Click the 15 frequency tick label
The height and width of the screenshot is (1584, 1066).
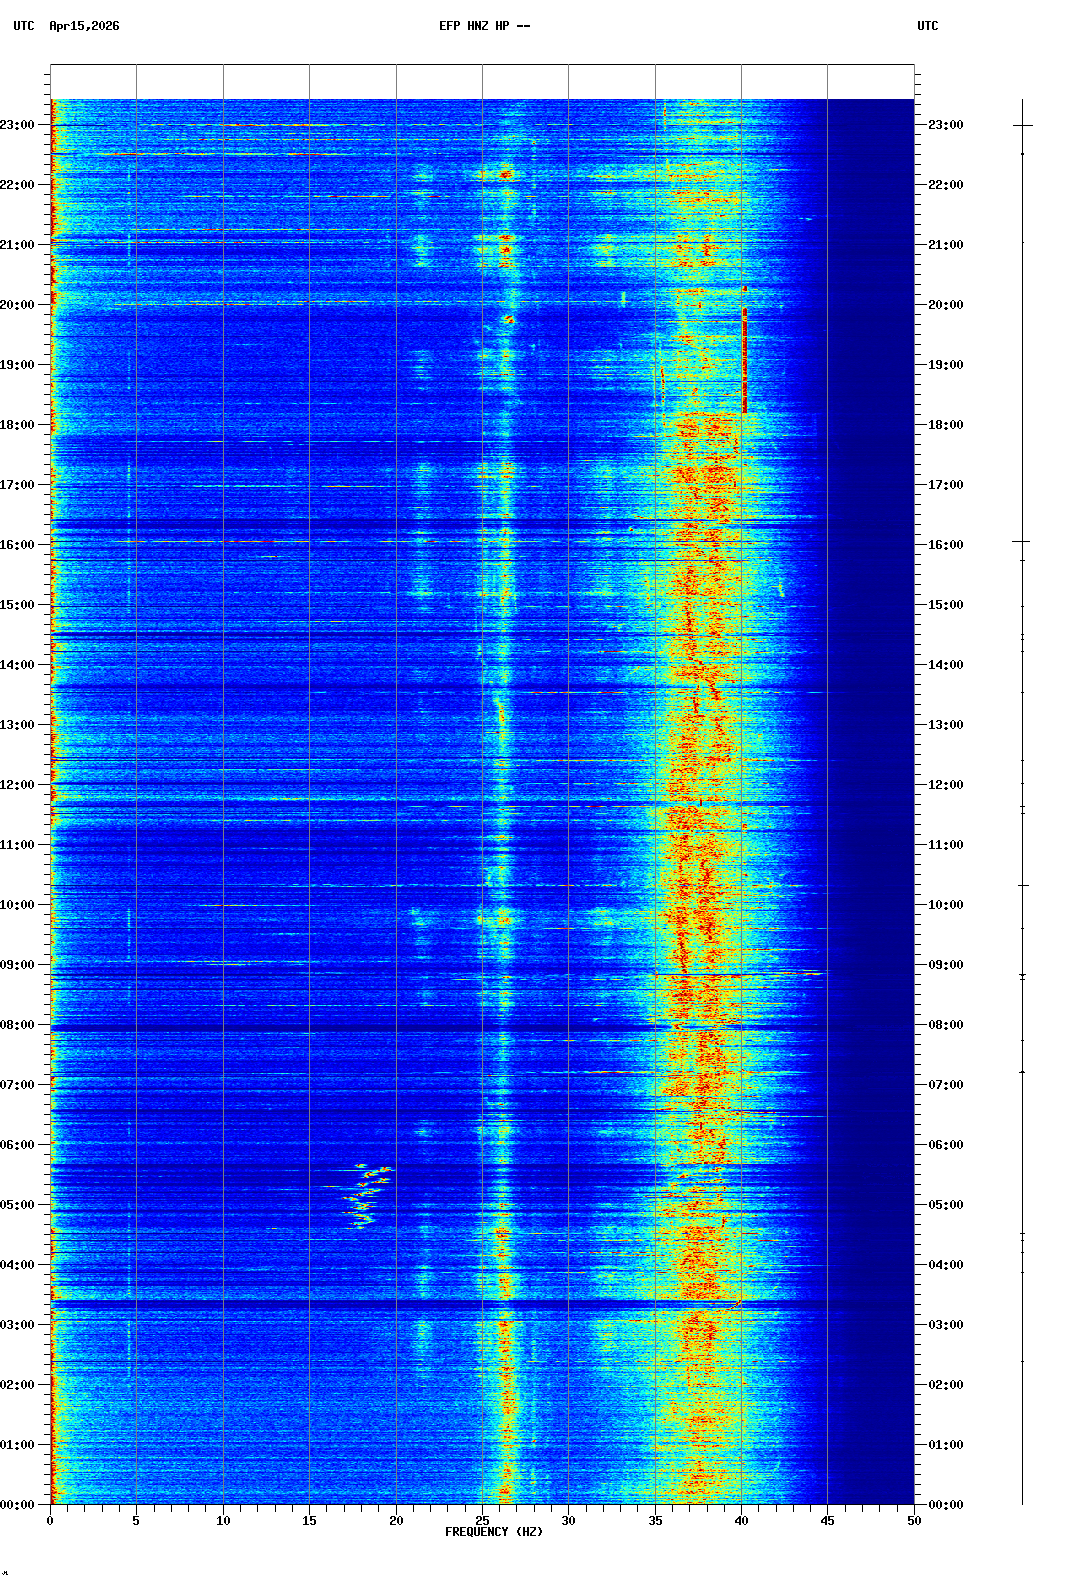[x=309, y=1521]
